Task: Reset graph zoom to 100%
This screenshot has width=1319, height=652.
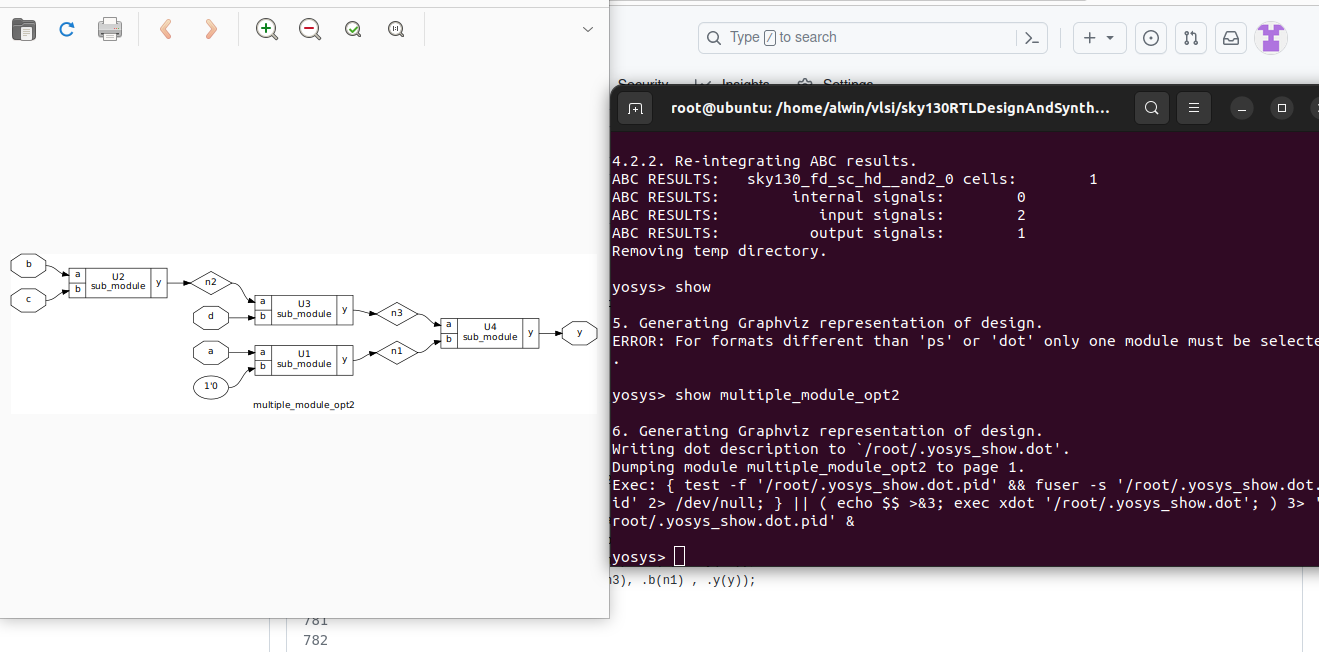Action: coord(396,29)
